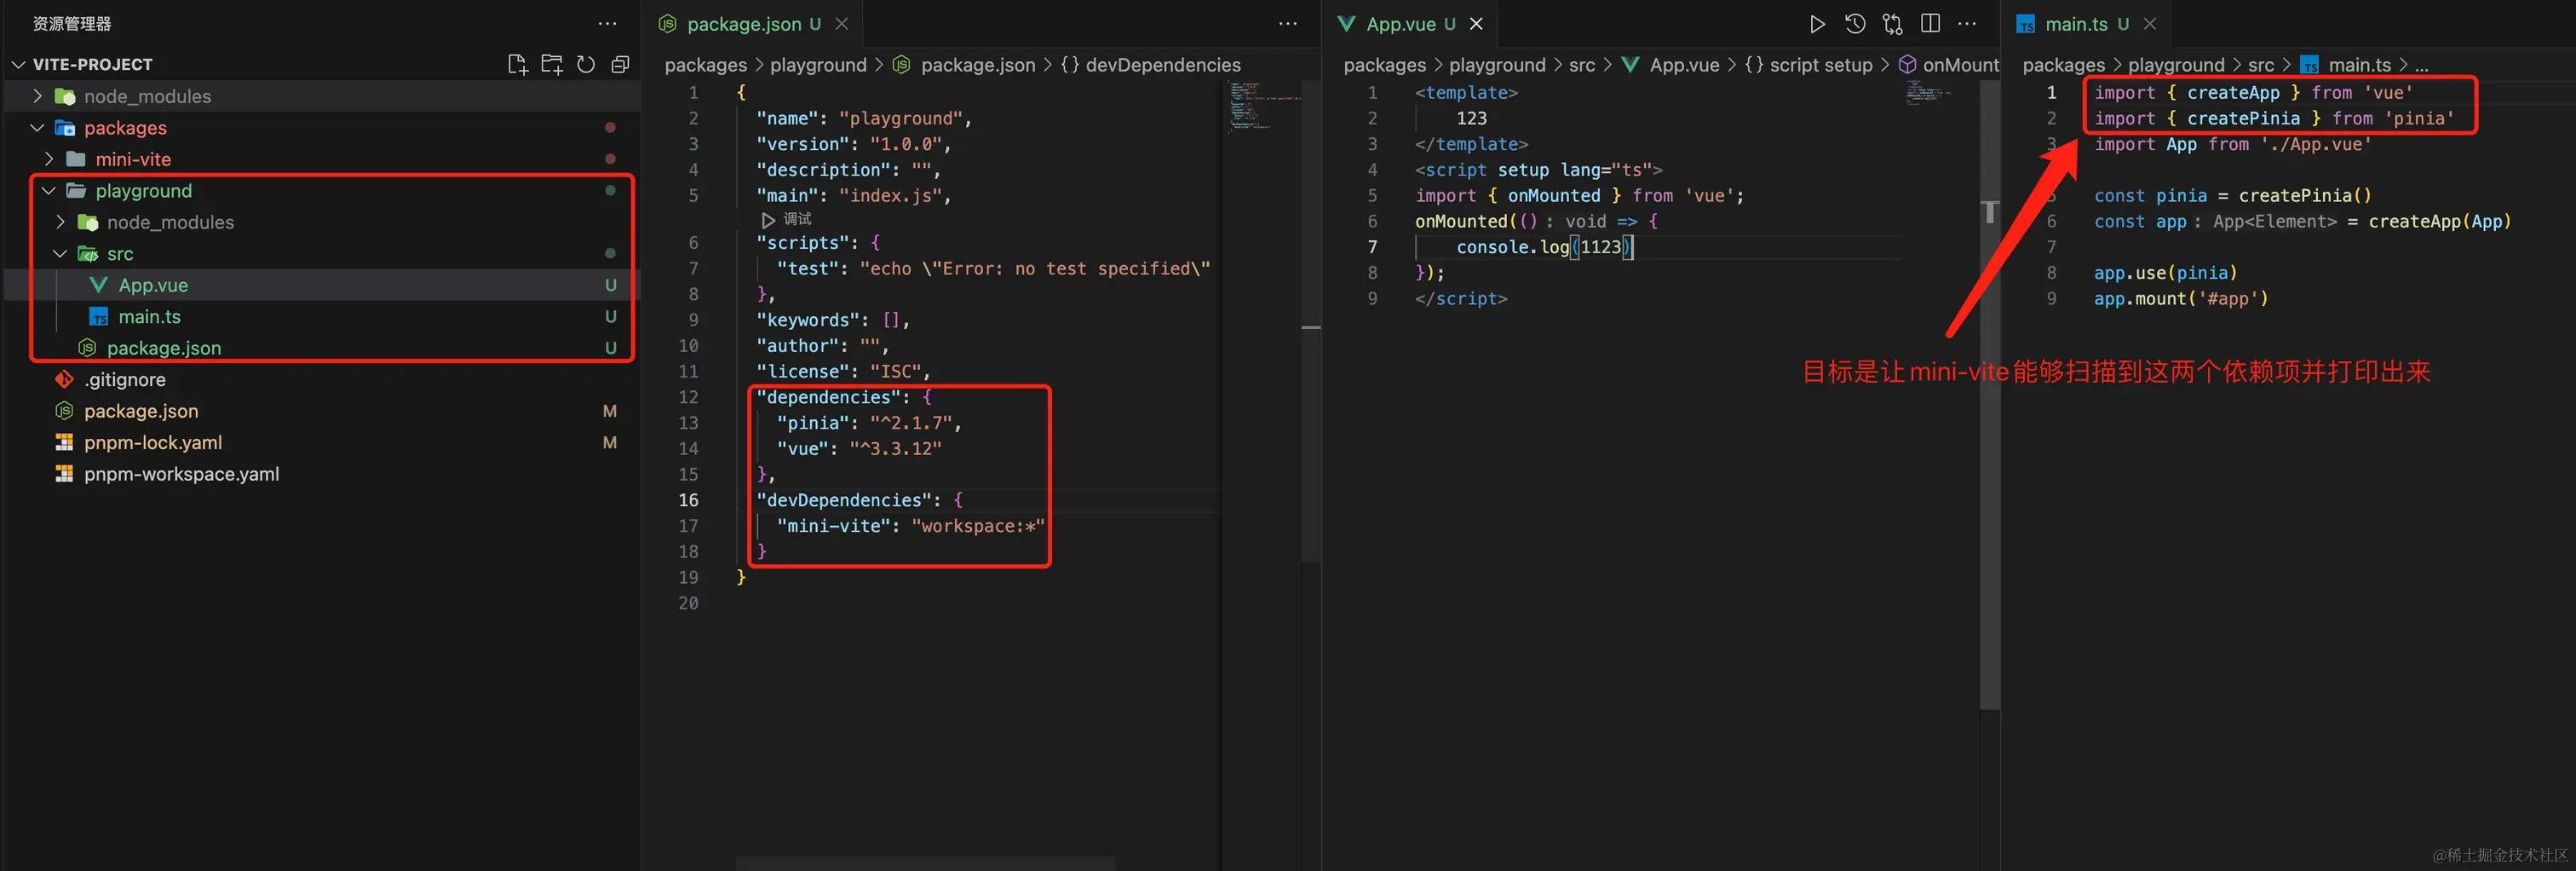Click the debug codelens above scripts

pos(787,219)
